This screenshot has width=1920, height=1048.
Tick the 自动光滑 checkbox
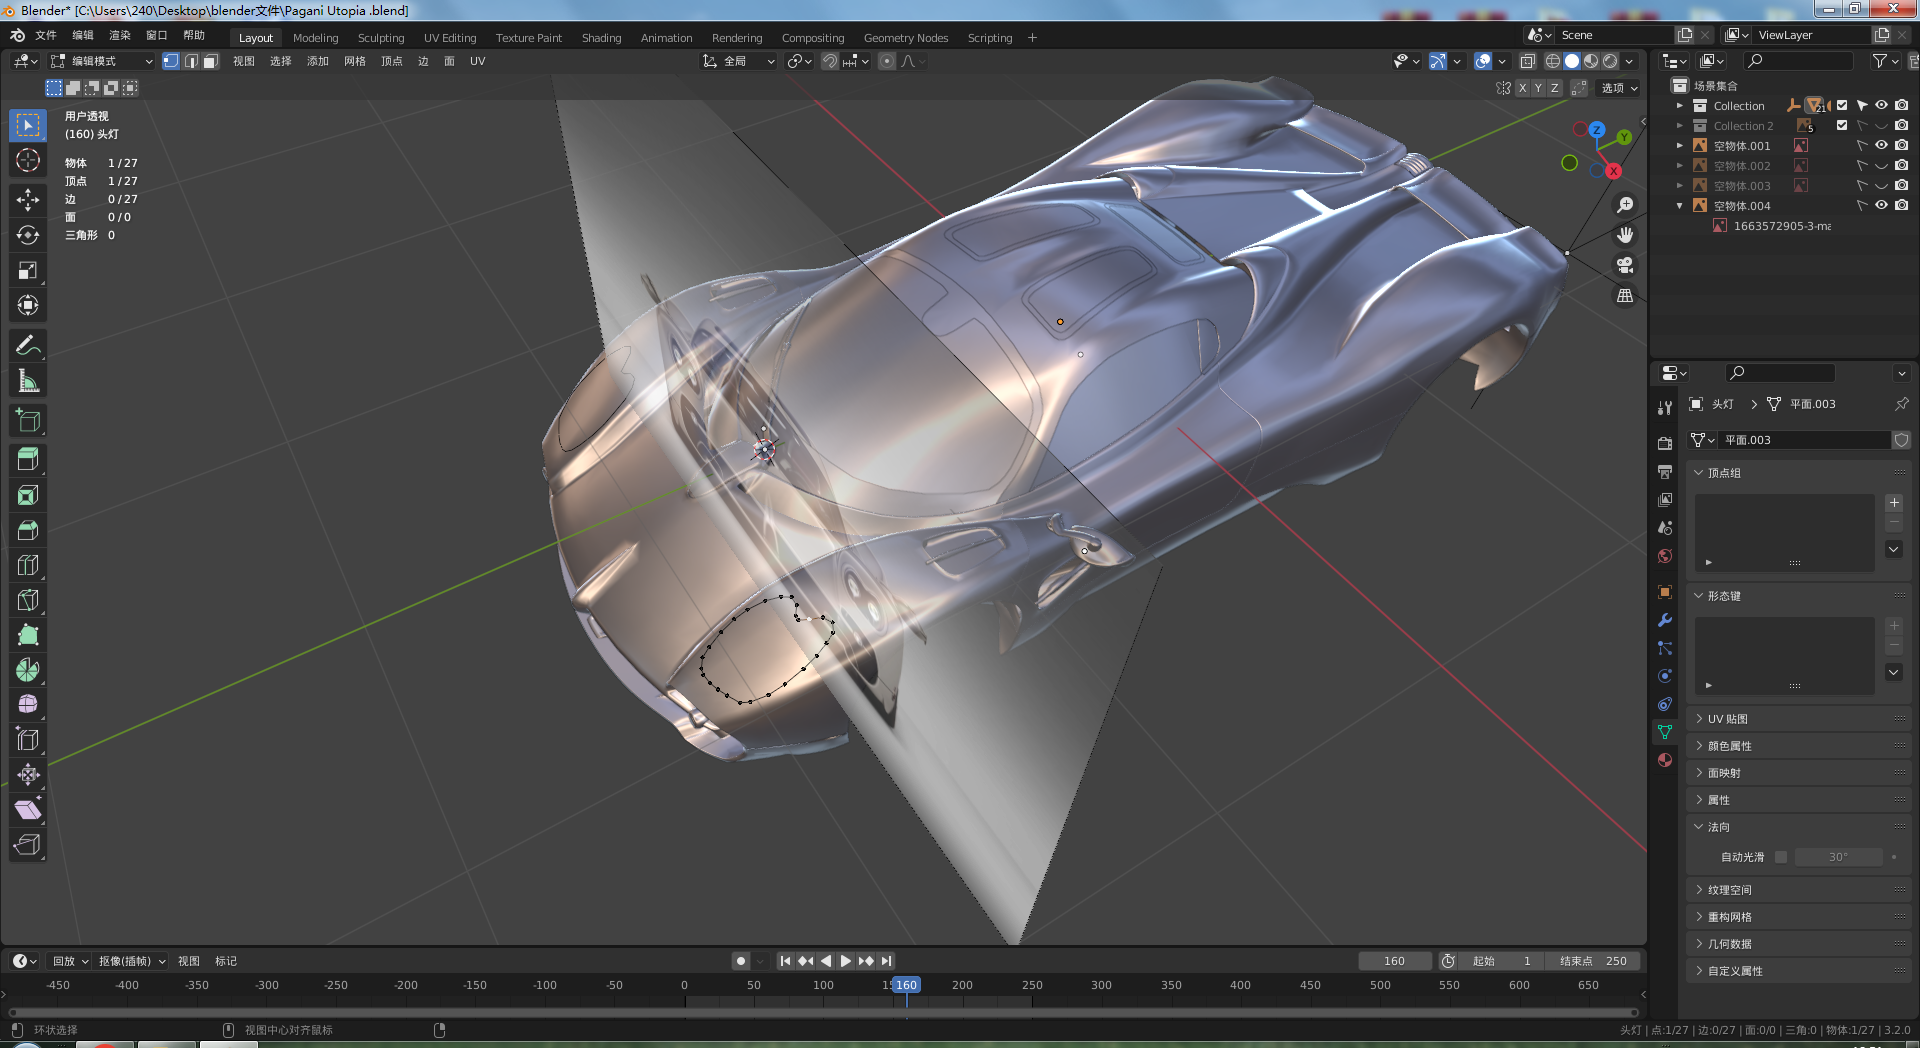(1781, 857)
